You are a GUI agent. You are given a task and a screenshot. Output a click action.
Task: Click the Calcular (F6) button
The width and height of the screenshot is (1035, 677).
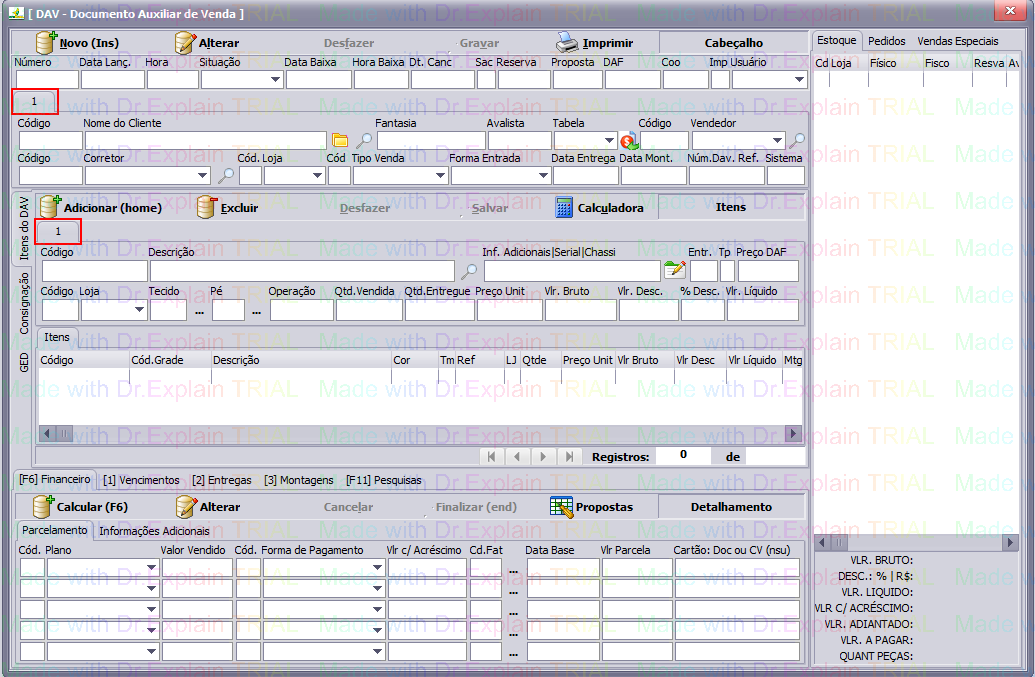(81, 507)
